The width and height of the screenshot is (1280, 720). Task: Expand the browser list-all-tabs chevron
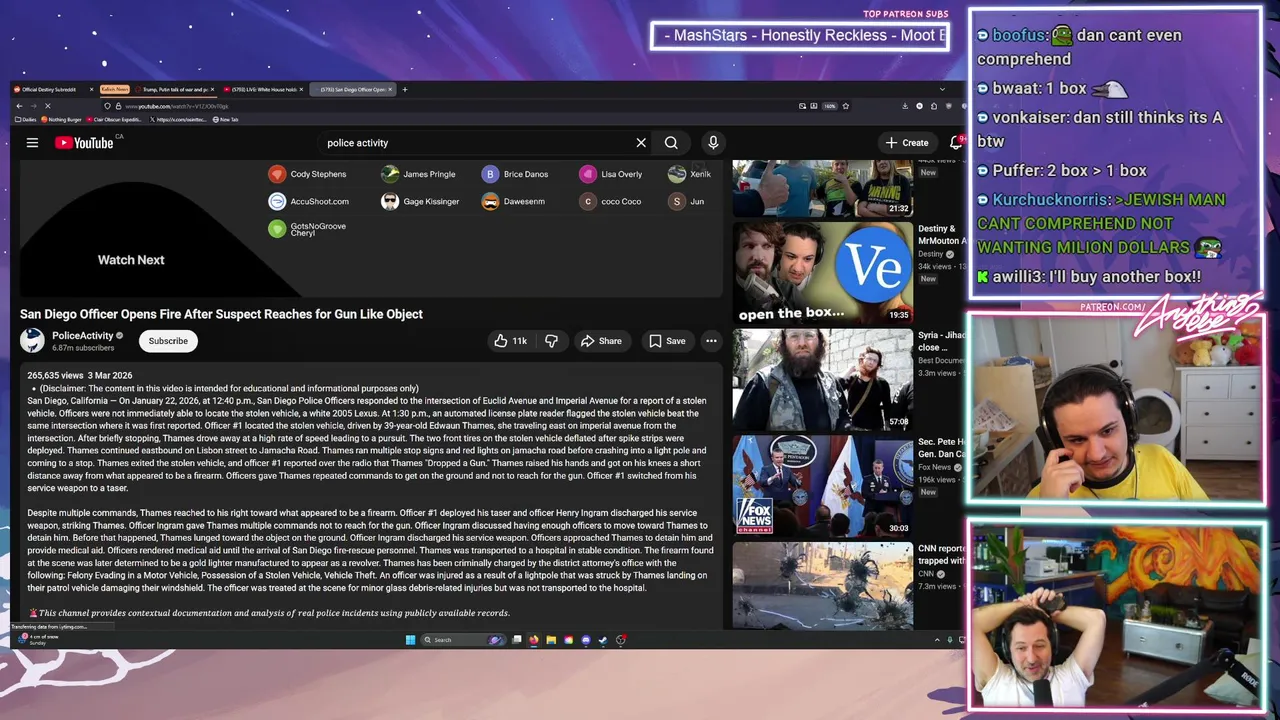[942, 89]
